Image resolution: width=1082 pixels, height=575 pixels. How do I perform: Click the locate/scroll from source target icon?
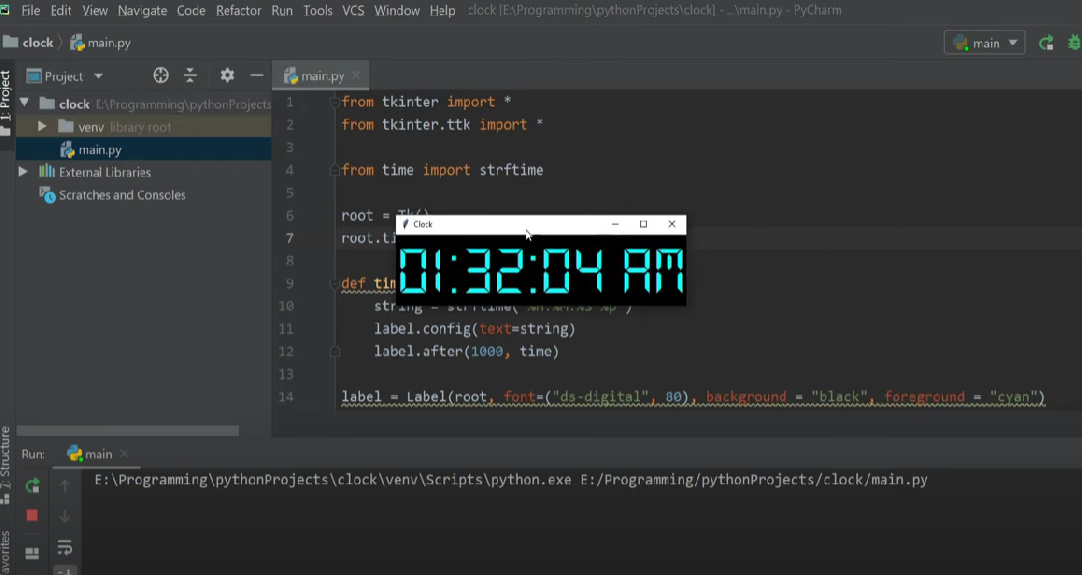(x=161, y=76)
